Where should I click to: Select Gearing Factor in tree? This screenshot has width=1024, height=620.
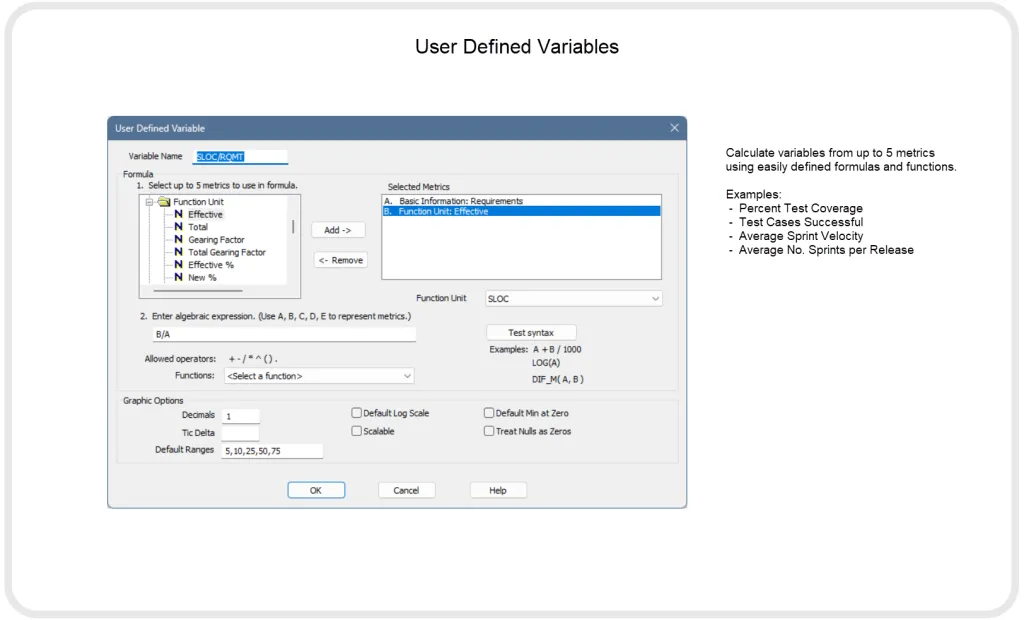pyautogui.click(x=216, y=240)
